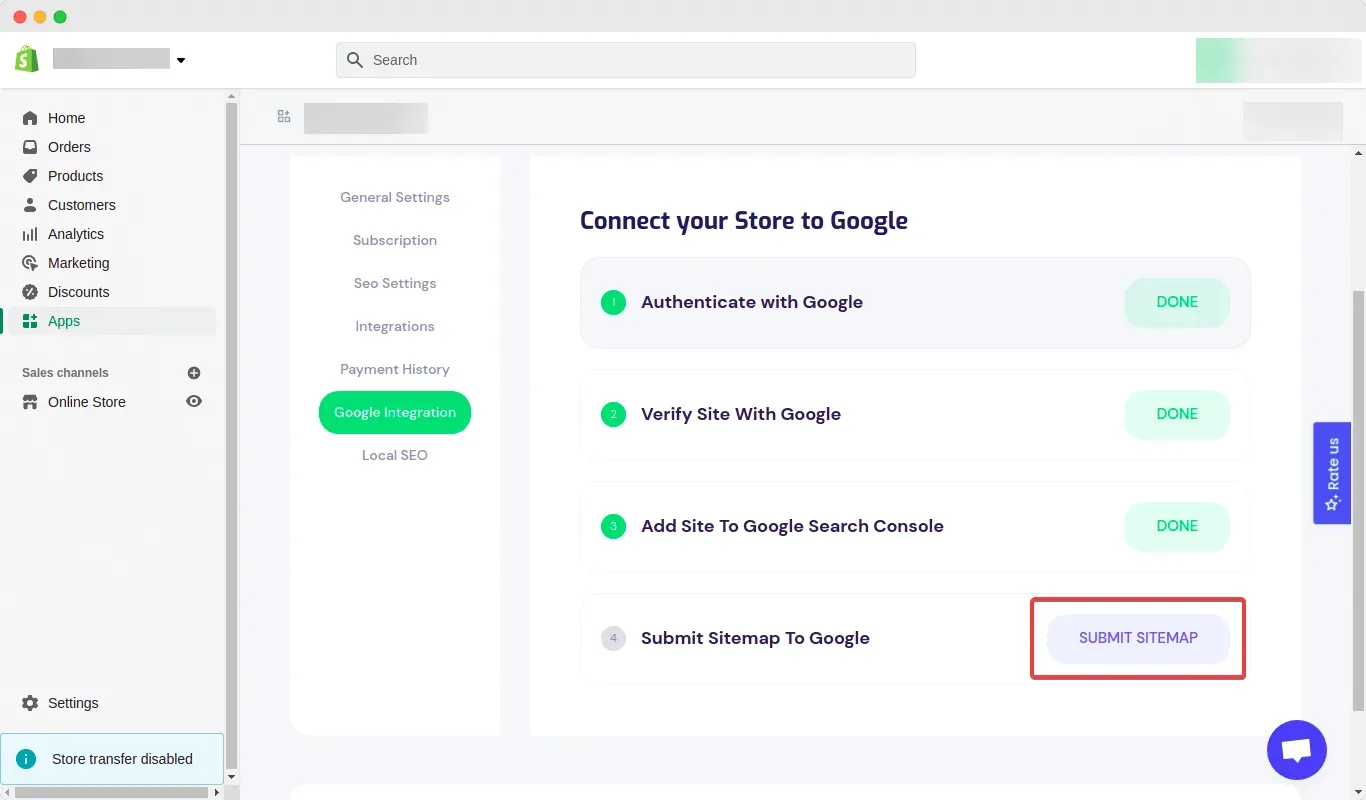This screenshot has width=1366, height=800.
Task: Click DONE for Authenticate with Google
Action: (x=1177, y=302)
